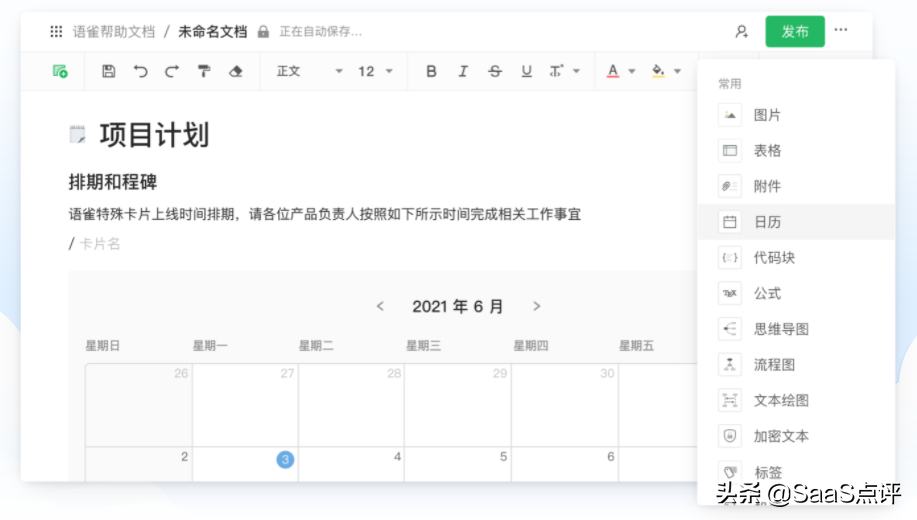Image resolution: width=917 pixels, height=520 pixels.
Task: Open the 正文 paragraph style dropdown
Action: point(309,71)
